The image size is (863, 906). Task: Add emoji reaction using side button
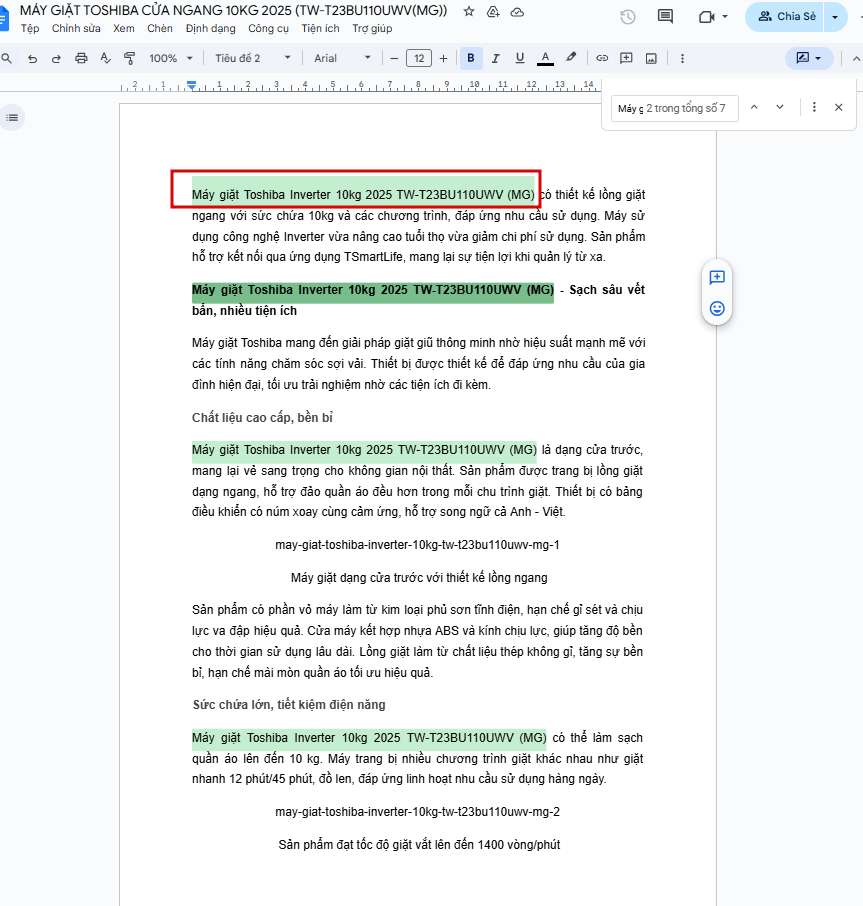[717, 309]
